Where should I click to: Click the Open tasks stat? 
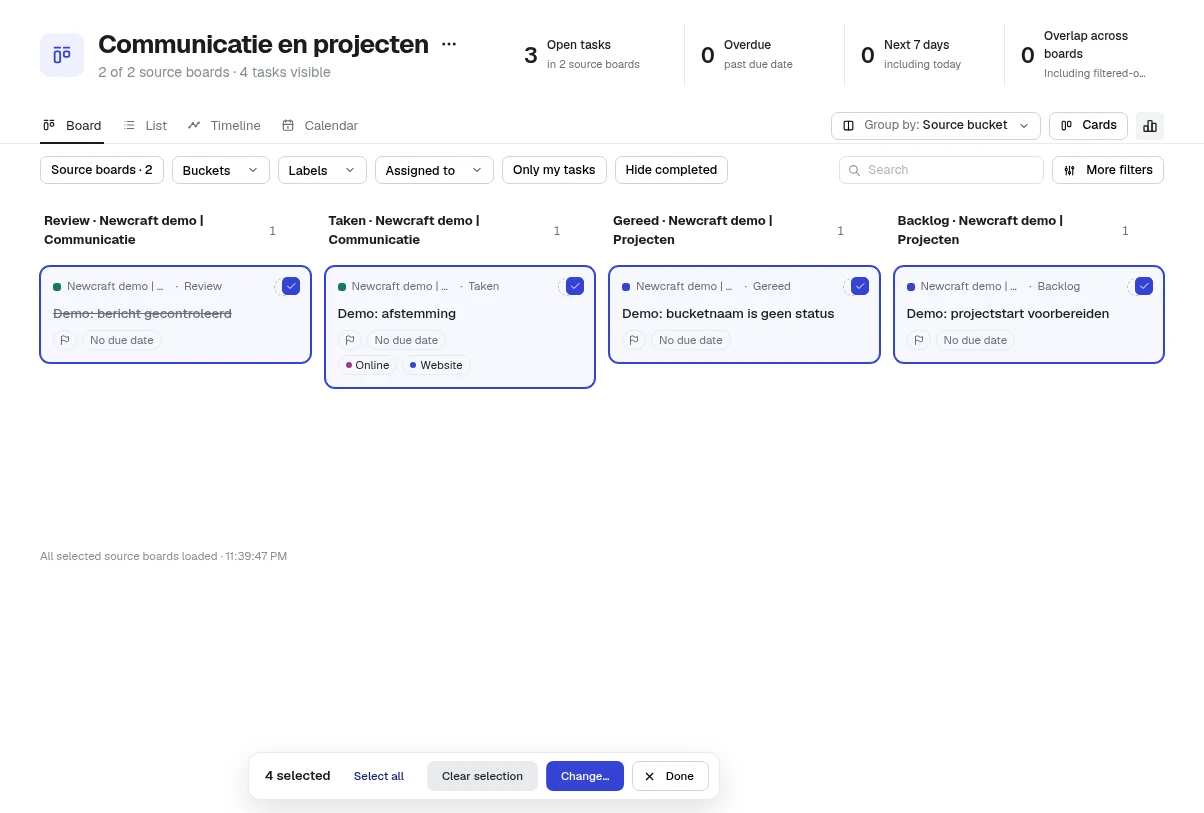click(582, 54)
